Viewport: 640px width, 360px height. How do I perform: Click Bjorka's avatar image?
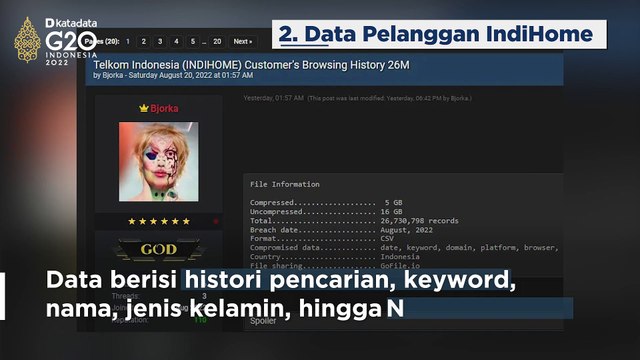click(159, 162)
